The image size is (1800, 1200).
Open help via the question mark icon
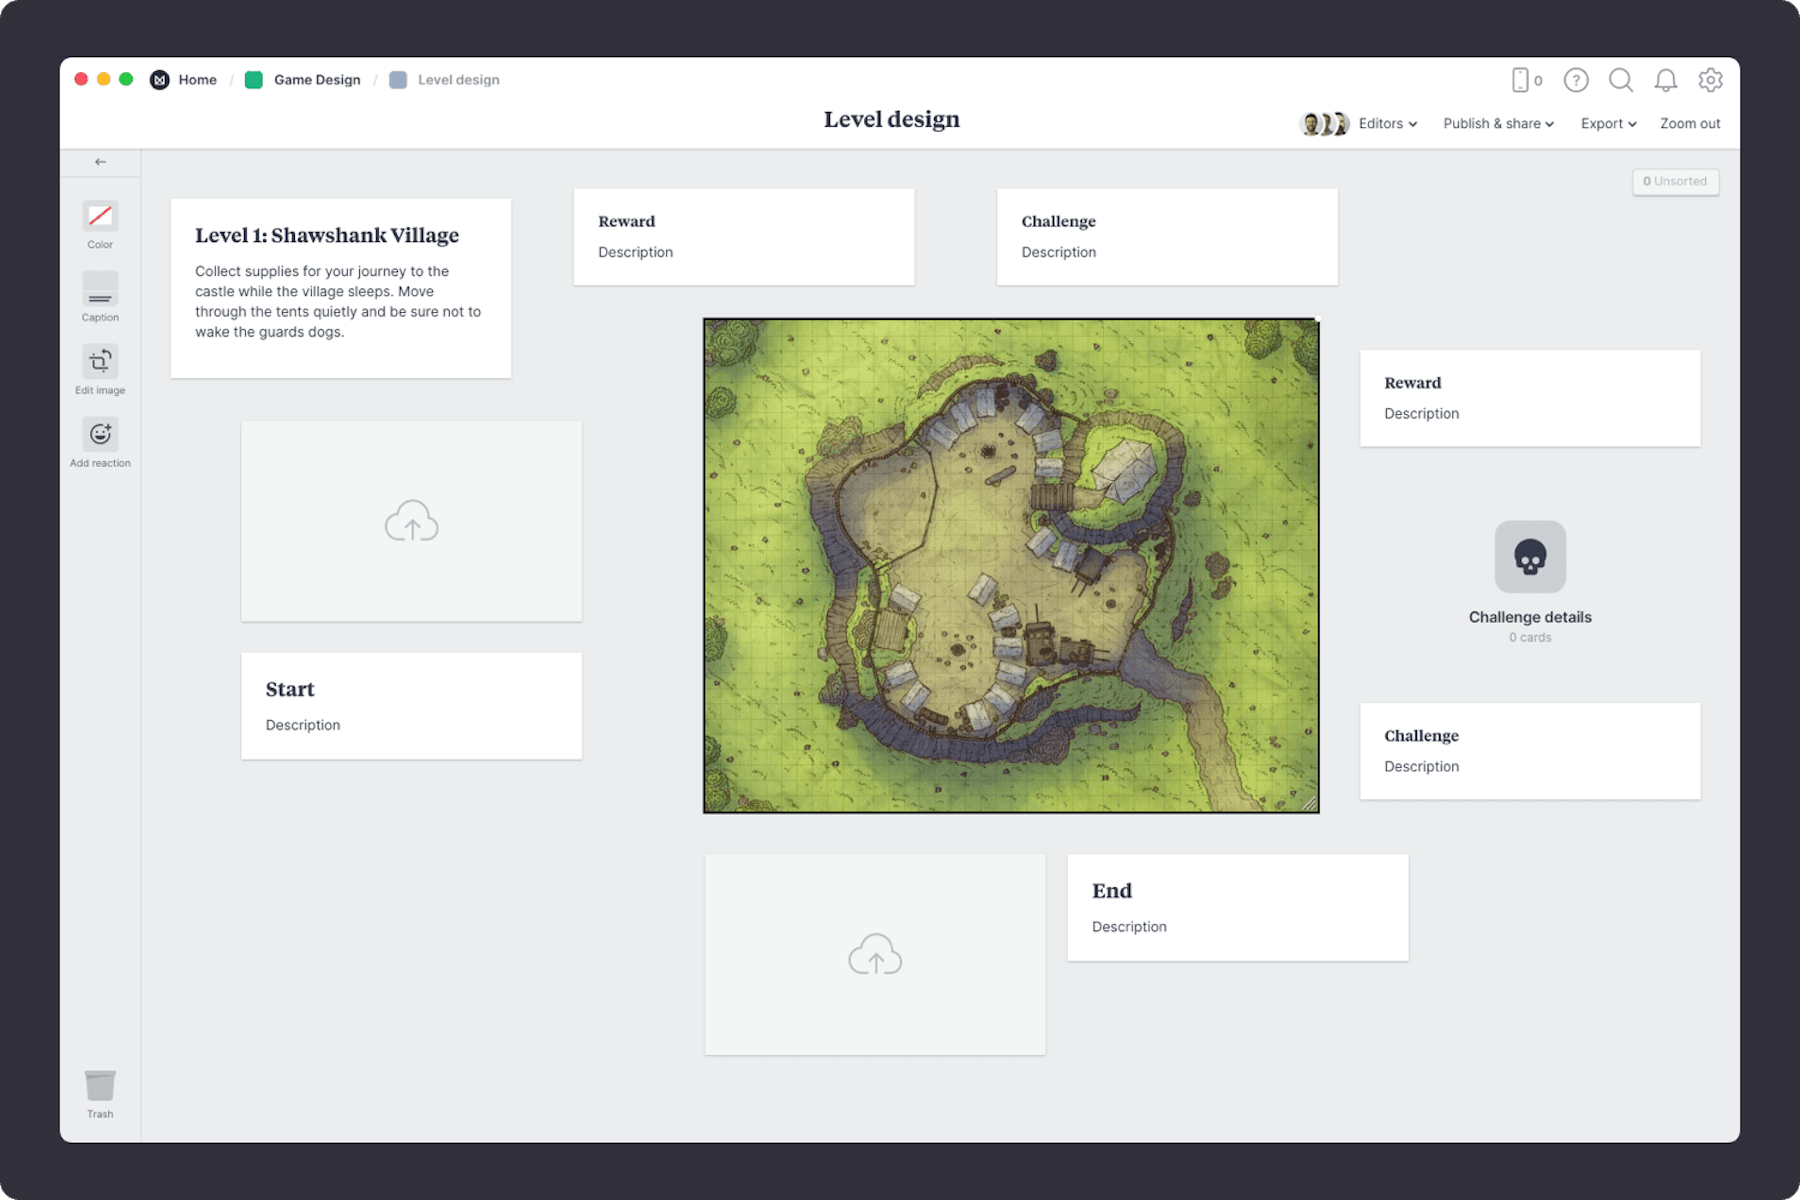tap(1576, 80)
